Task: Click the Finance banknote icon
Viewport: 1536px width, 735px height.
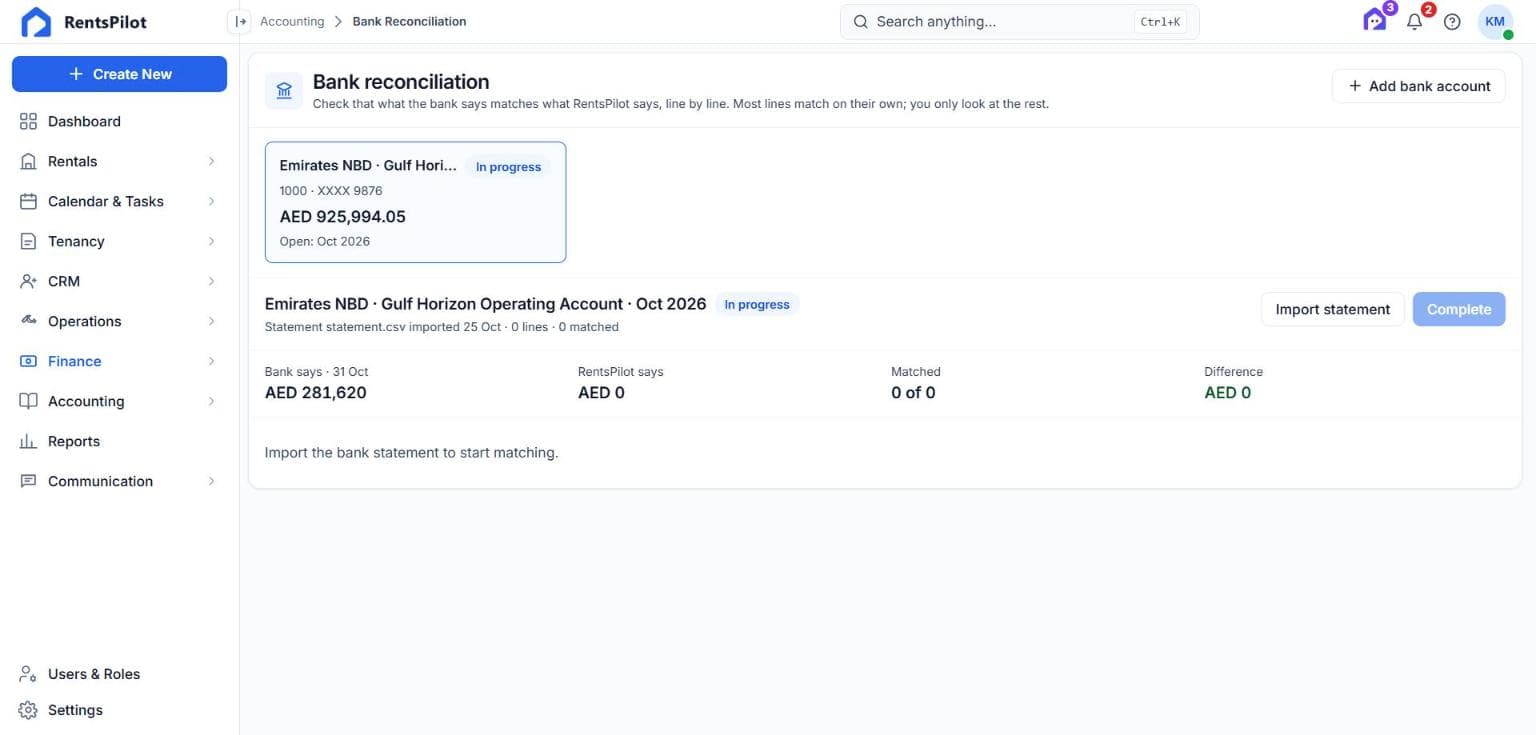Action: pos(28,361)
